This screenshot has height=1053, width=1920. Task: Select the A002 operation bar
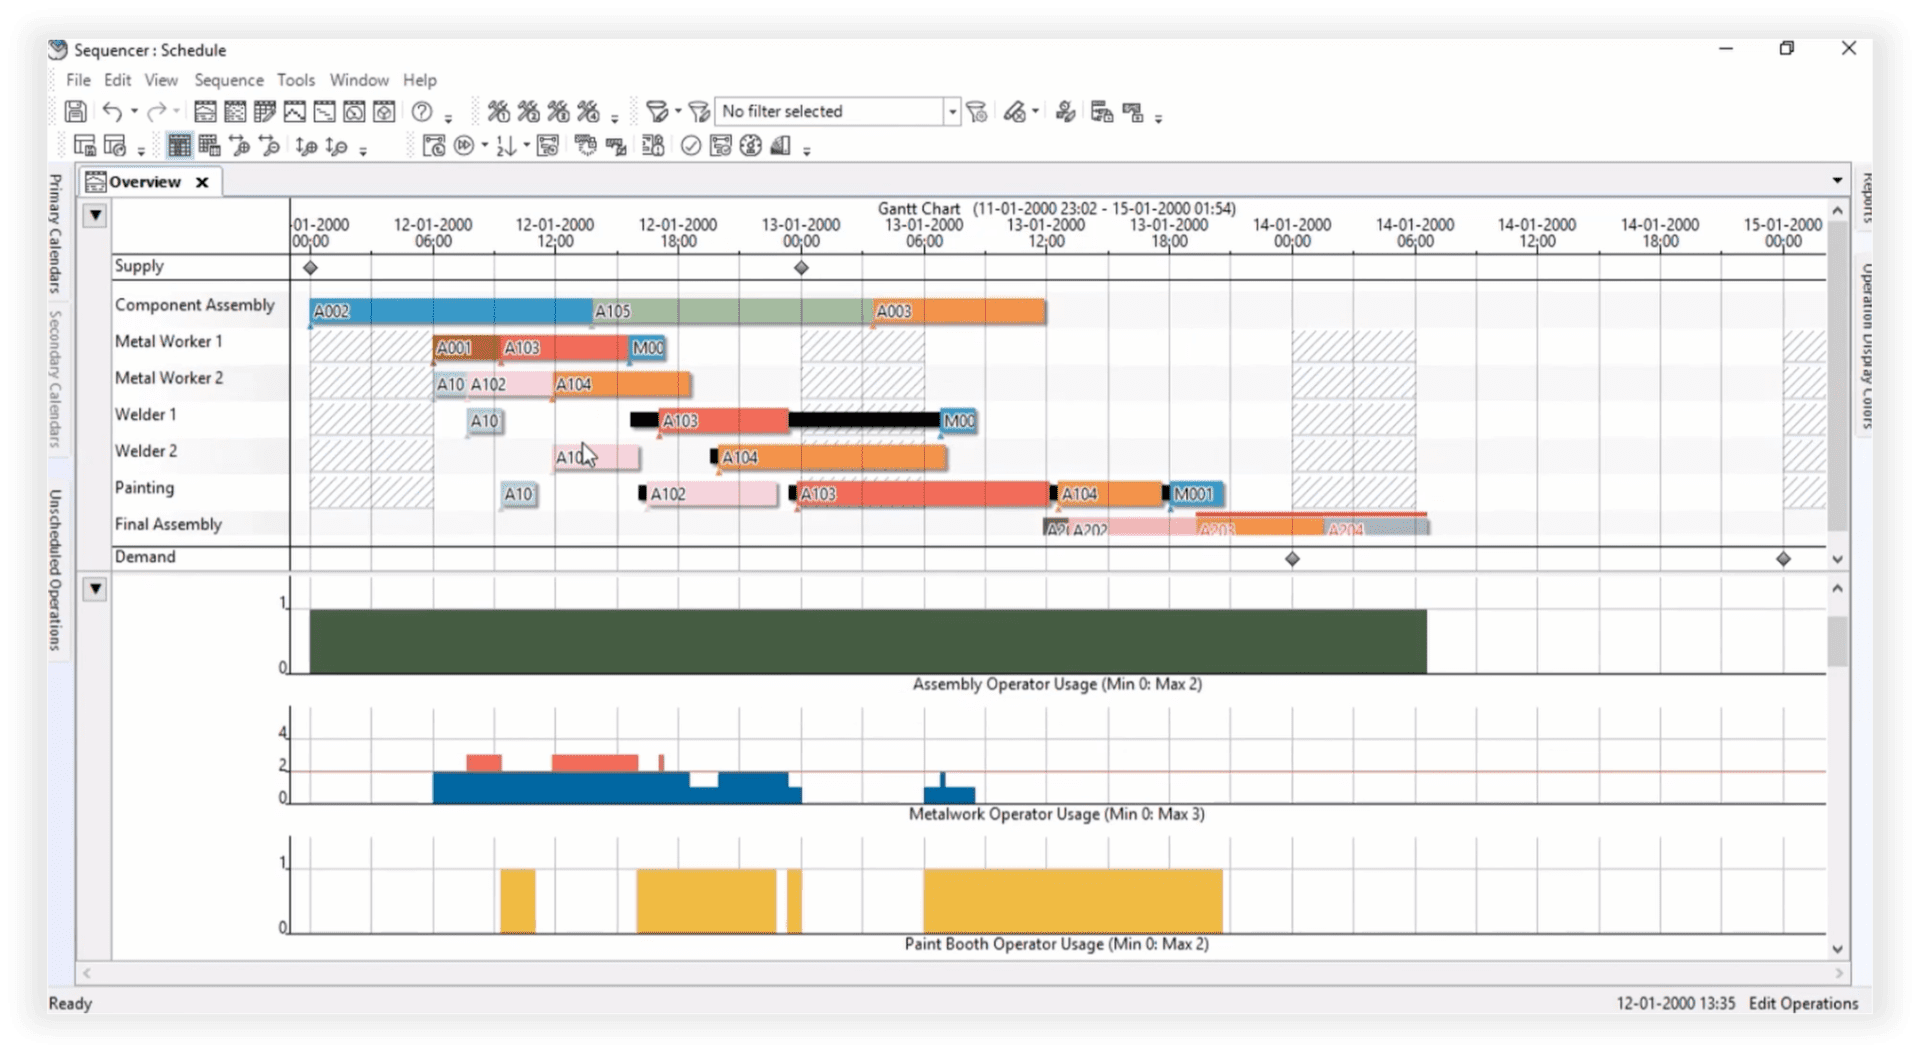[450, 311]
